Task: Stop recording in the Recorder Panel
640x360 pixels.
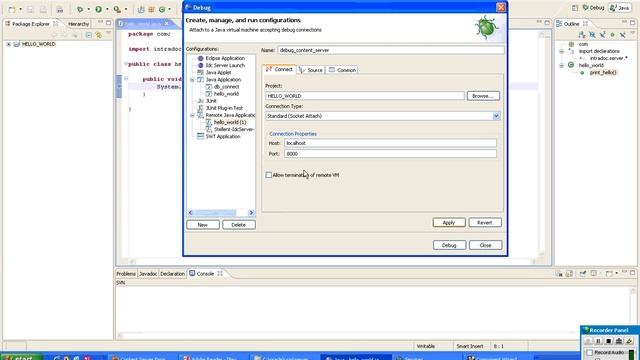Action: (609, 341)
